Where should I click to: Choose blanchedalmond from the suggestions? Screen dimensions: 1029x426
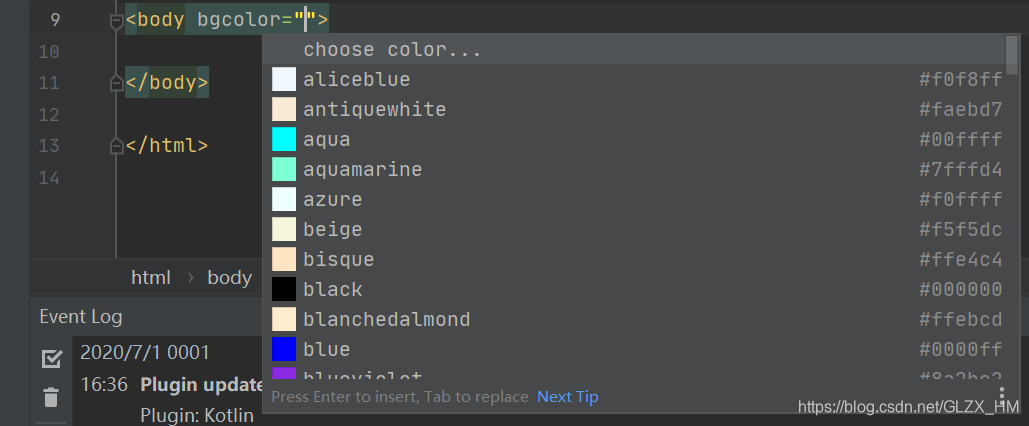pyautogui.click(x=636, y=319)
